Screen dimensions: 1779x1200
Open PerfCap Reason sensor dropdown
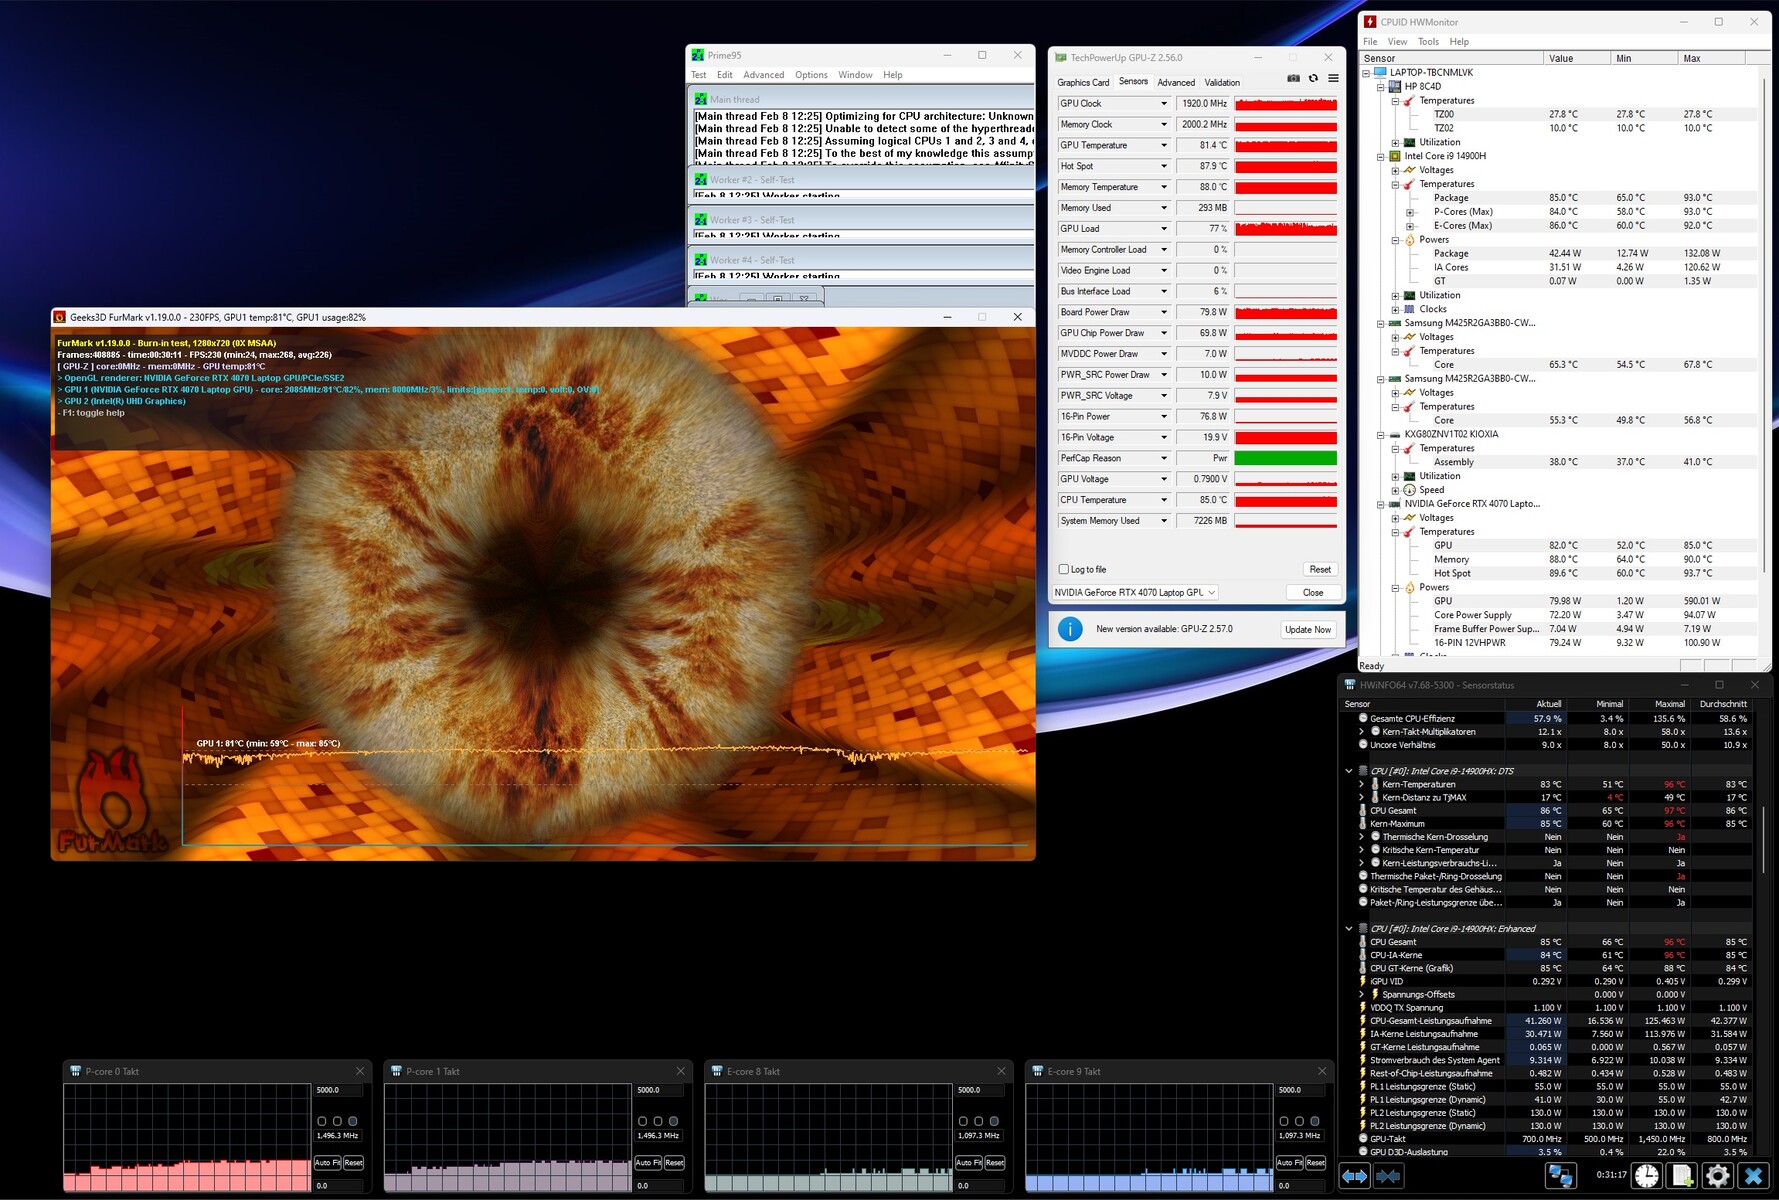[x=1163, y=458]
